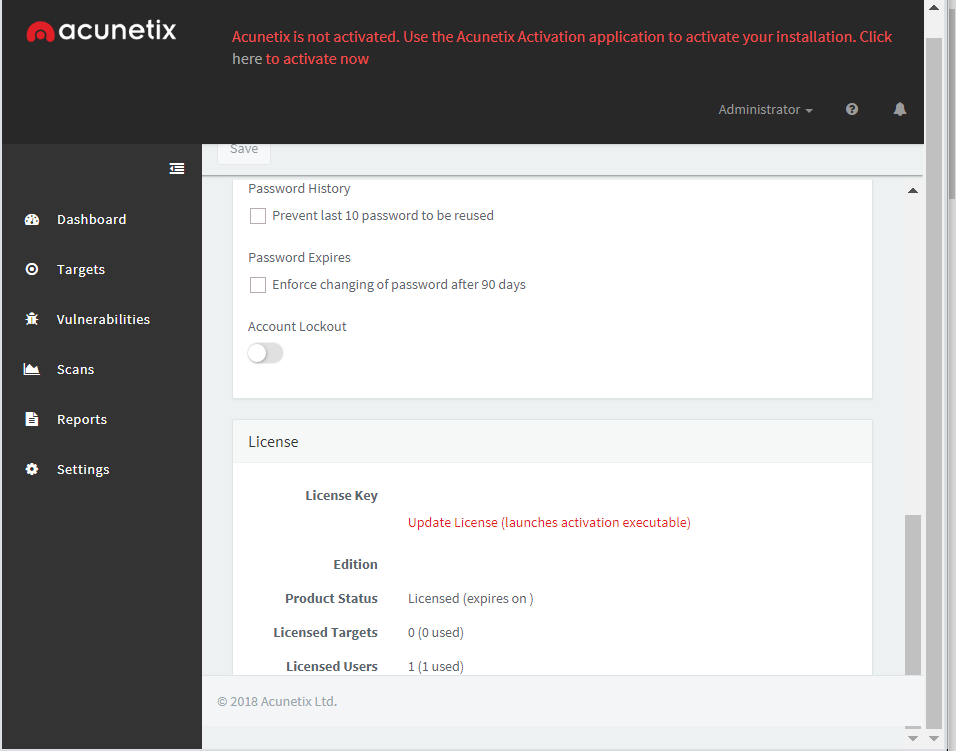This screenshot has height=751, width=956.
Task: Click the Settings gear icon
Action: point(32,469)
